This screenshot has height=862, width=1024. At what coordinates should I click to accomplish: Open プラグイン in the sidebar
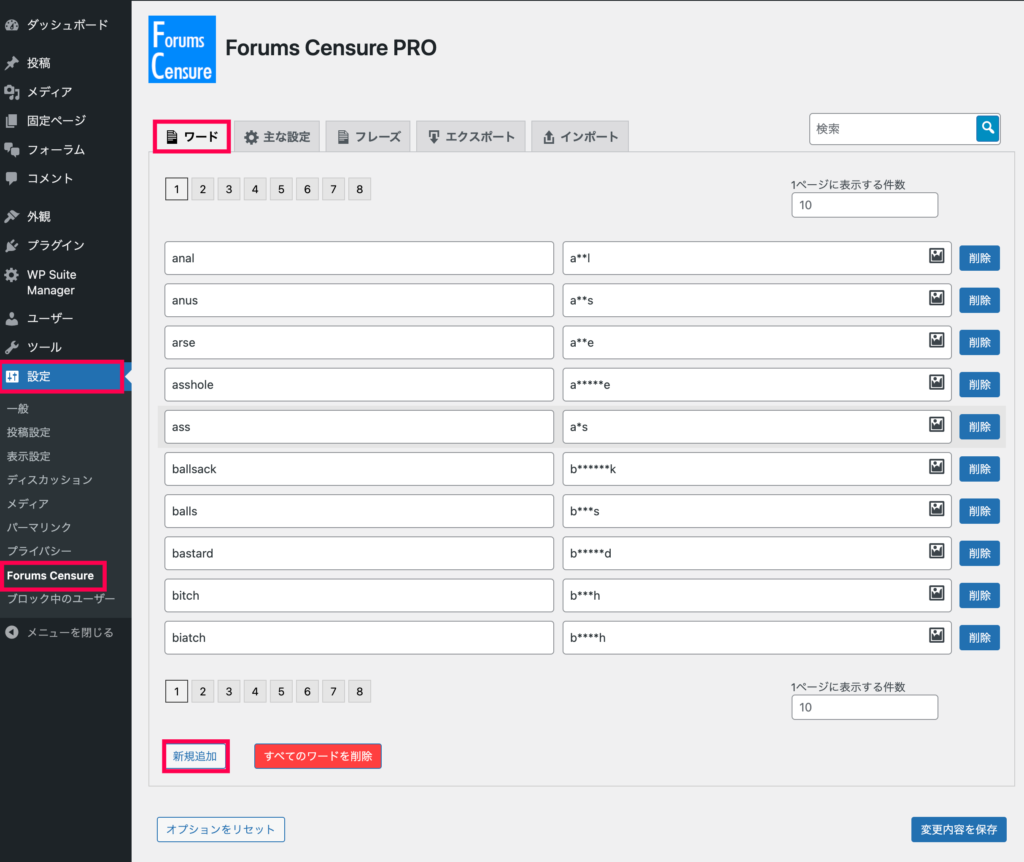pos(65,246)
